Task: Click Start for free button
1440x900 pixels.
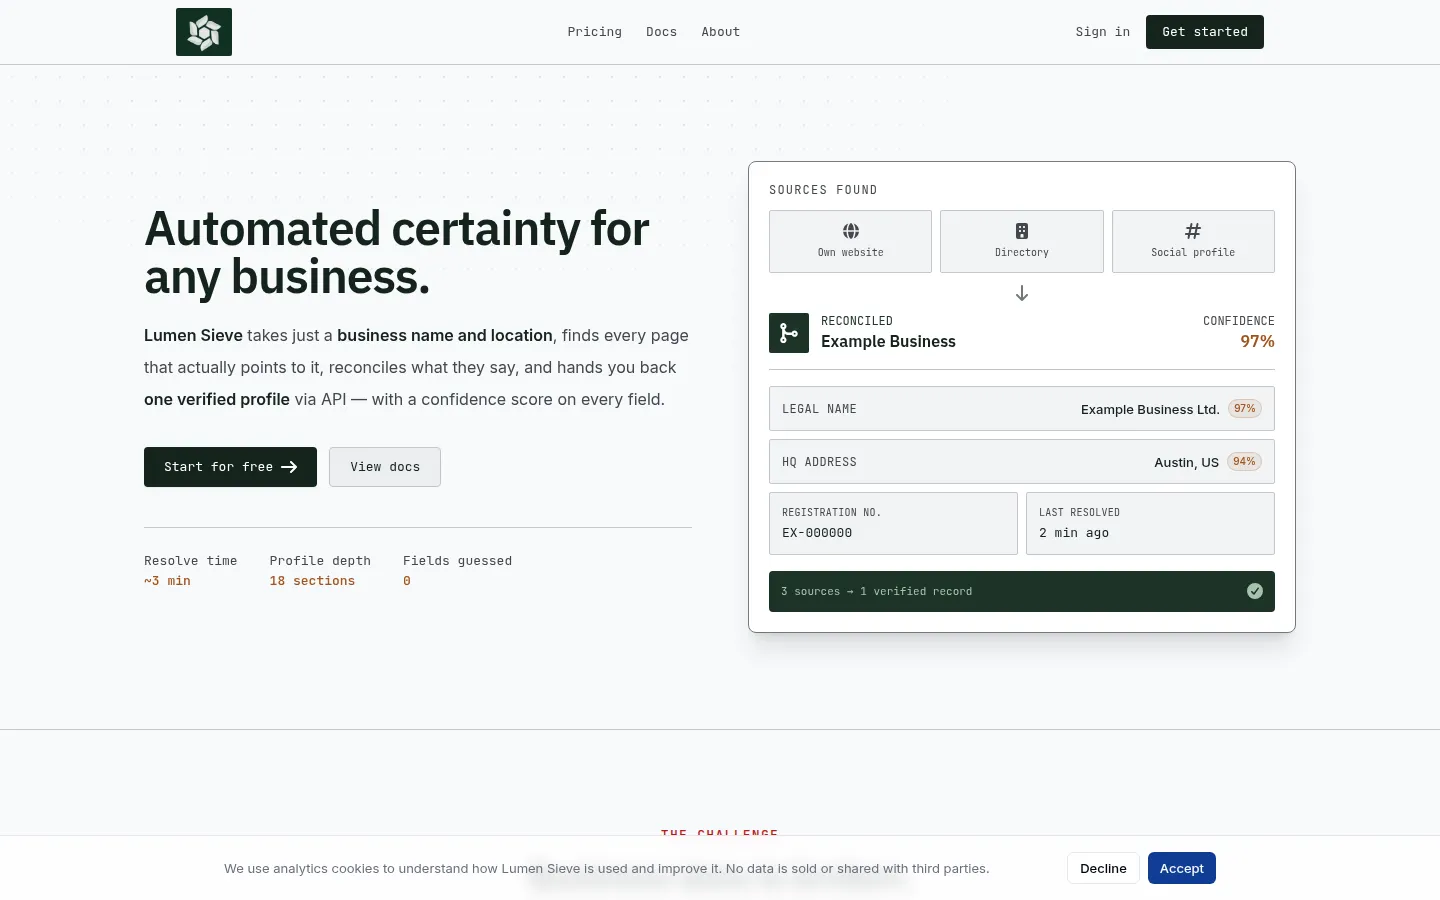Action: point(230,467)
